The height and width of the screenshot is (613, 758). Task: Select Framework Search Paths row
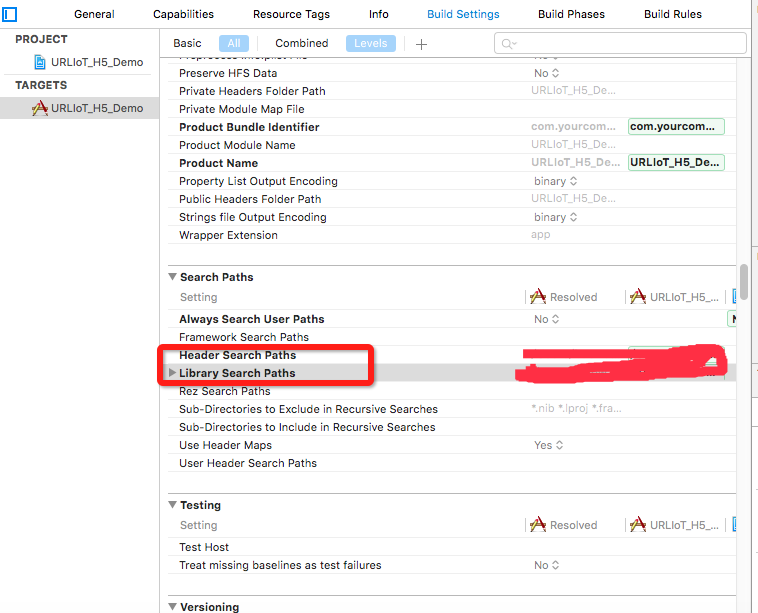pos(452,337)
